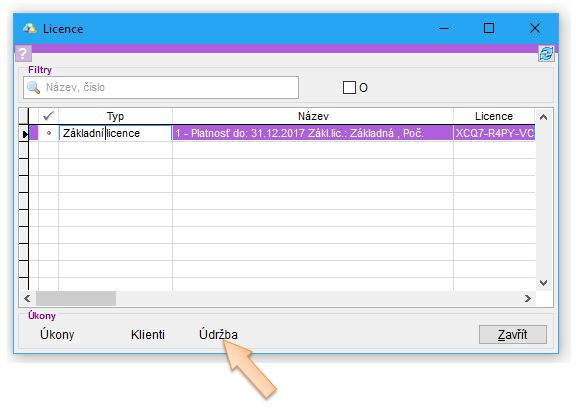Toggle the O checkbox in Filtry

tap(349, 87)
